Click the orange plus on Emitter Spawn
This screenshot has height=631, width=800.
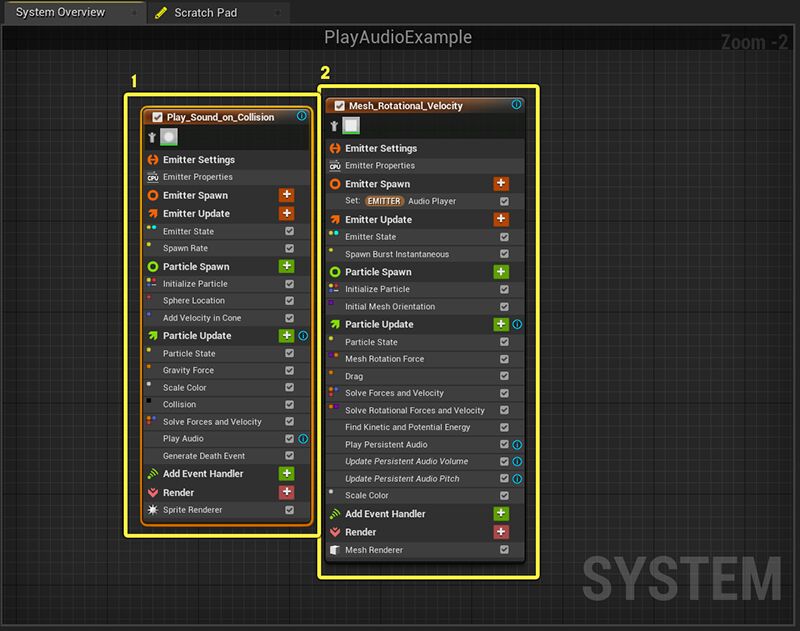click(x=287, y=194)
